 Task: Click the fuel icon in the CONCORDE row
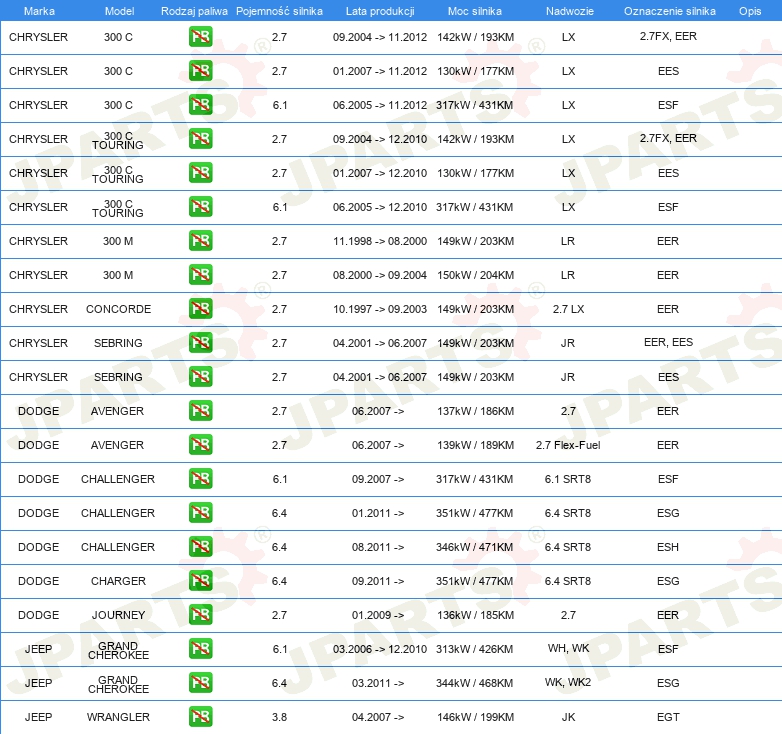tap(200, 308)
